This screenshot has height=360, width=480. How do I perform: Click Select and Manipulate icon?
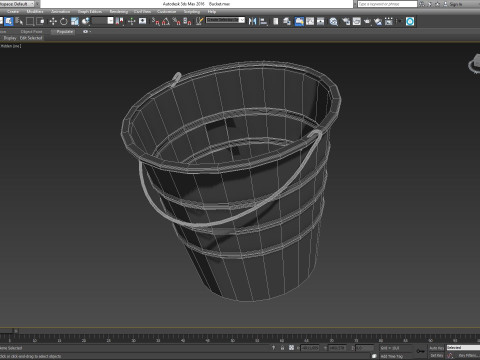click(132, 21)
